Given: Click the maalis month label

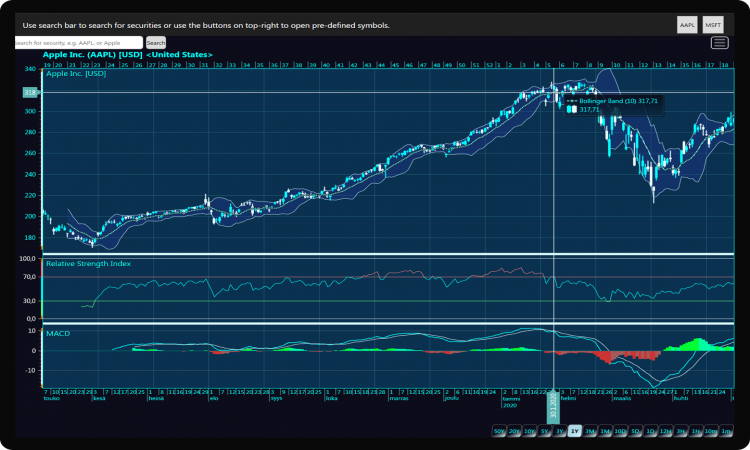Looking at the screenshot, I should [622, 398].
